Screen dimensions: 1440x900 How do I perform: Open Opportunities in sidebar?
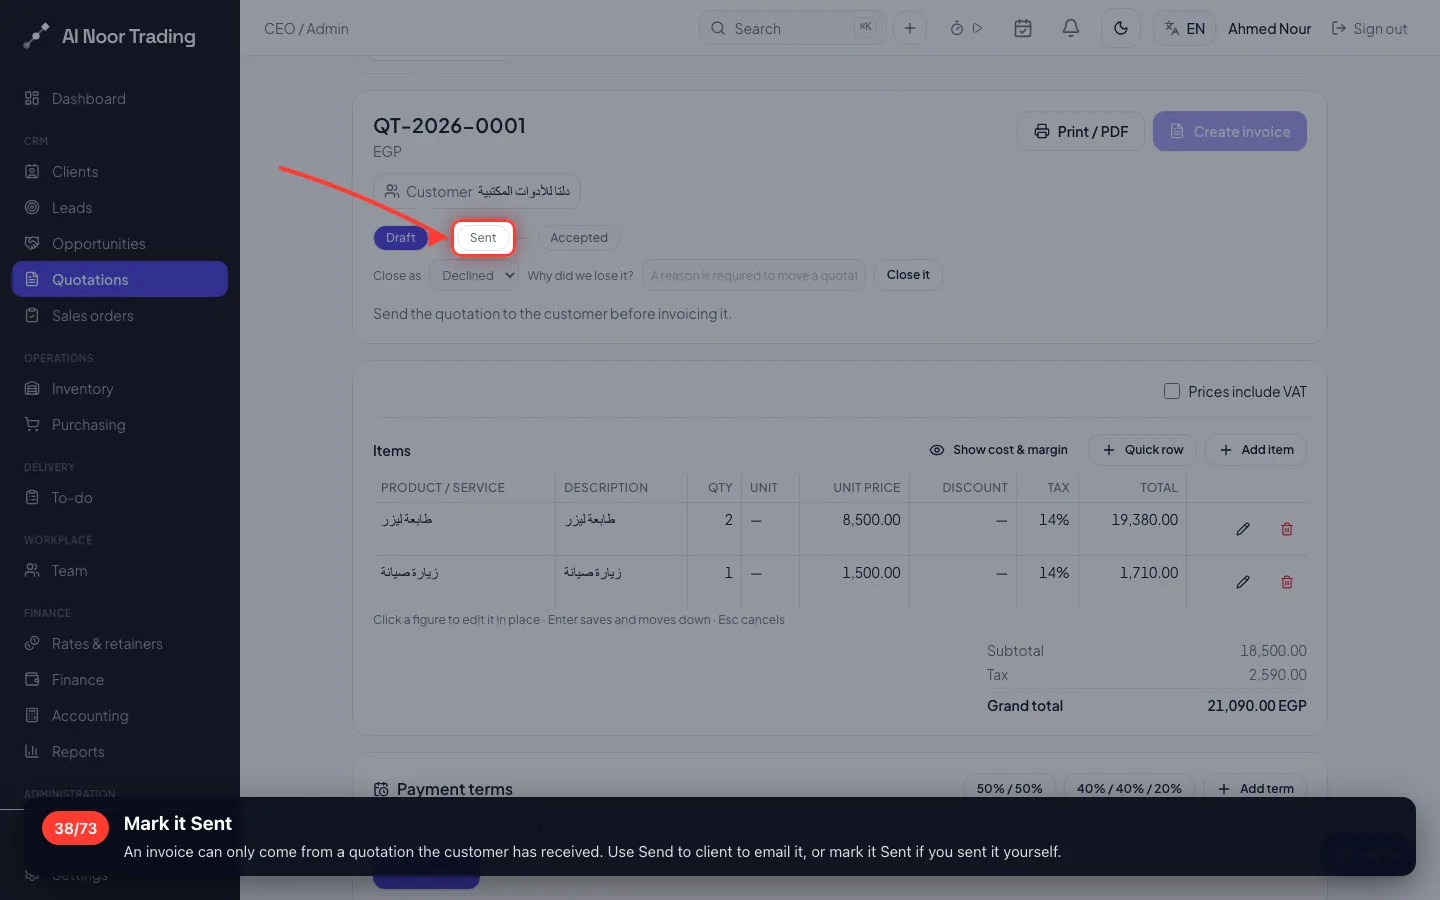click(120, 244)
